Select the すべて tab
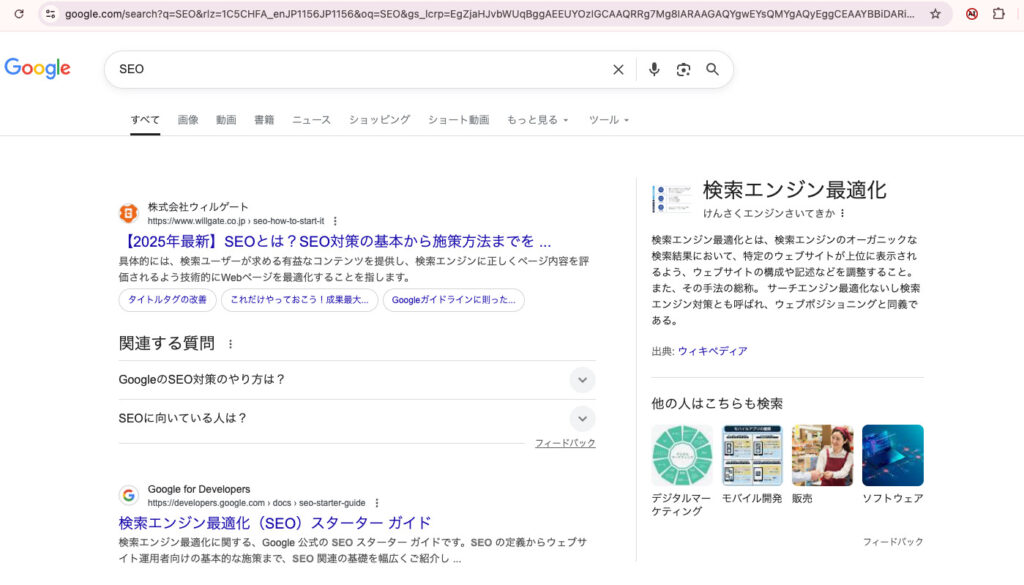This screenshot has height=585, width=1024. coord(145,120)
